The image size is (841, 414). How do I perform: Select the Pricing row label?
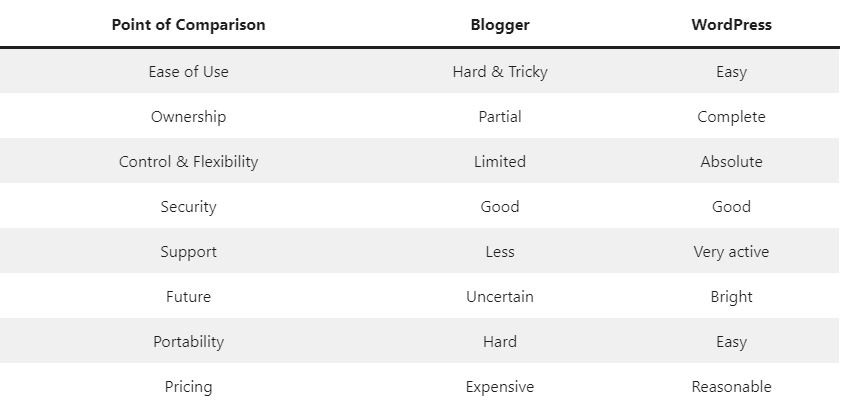coord(188,387)
